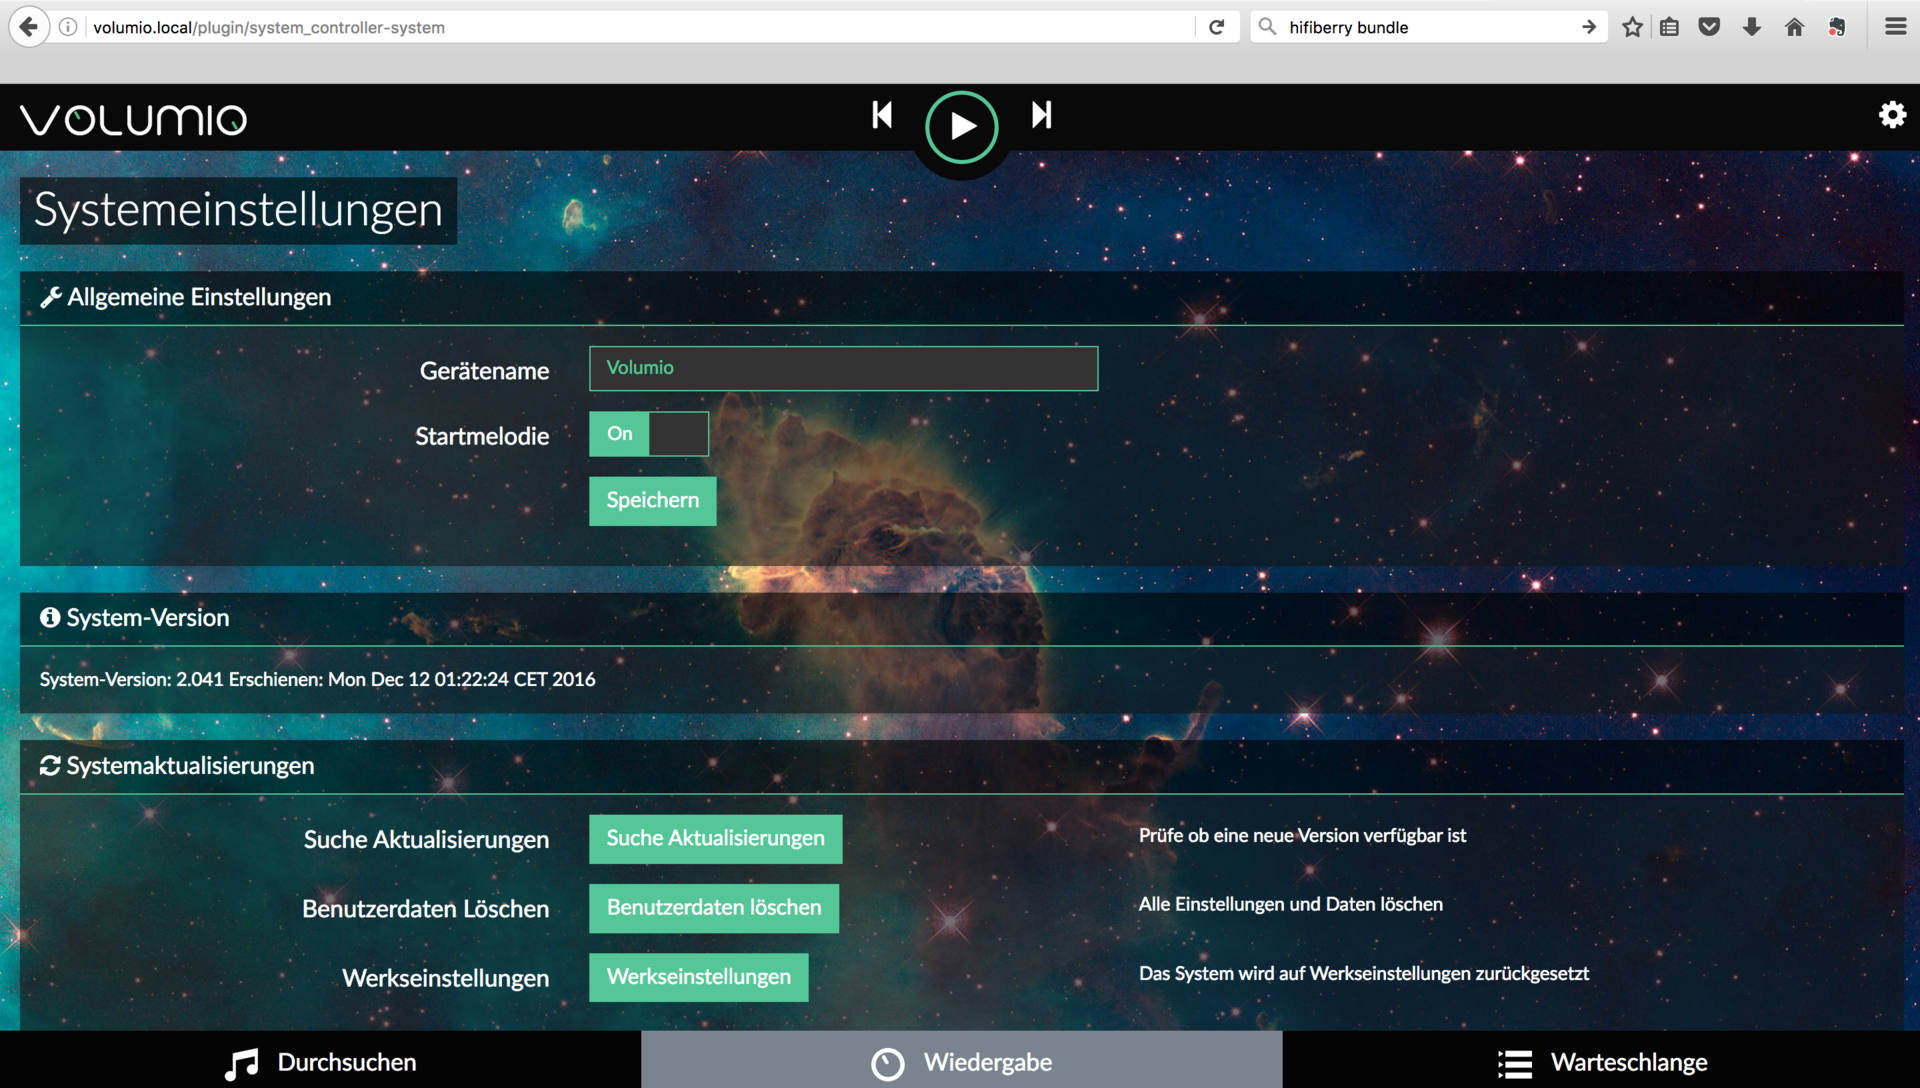The width and height of the screenshot is (1920, 1088).
Task: Open the downloads arrow icon
Action: (x=1751, y=27)
